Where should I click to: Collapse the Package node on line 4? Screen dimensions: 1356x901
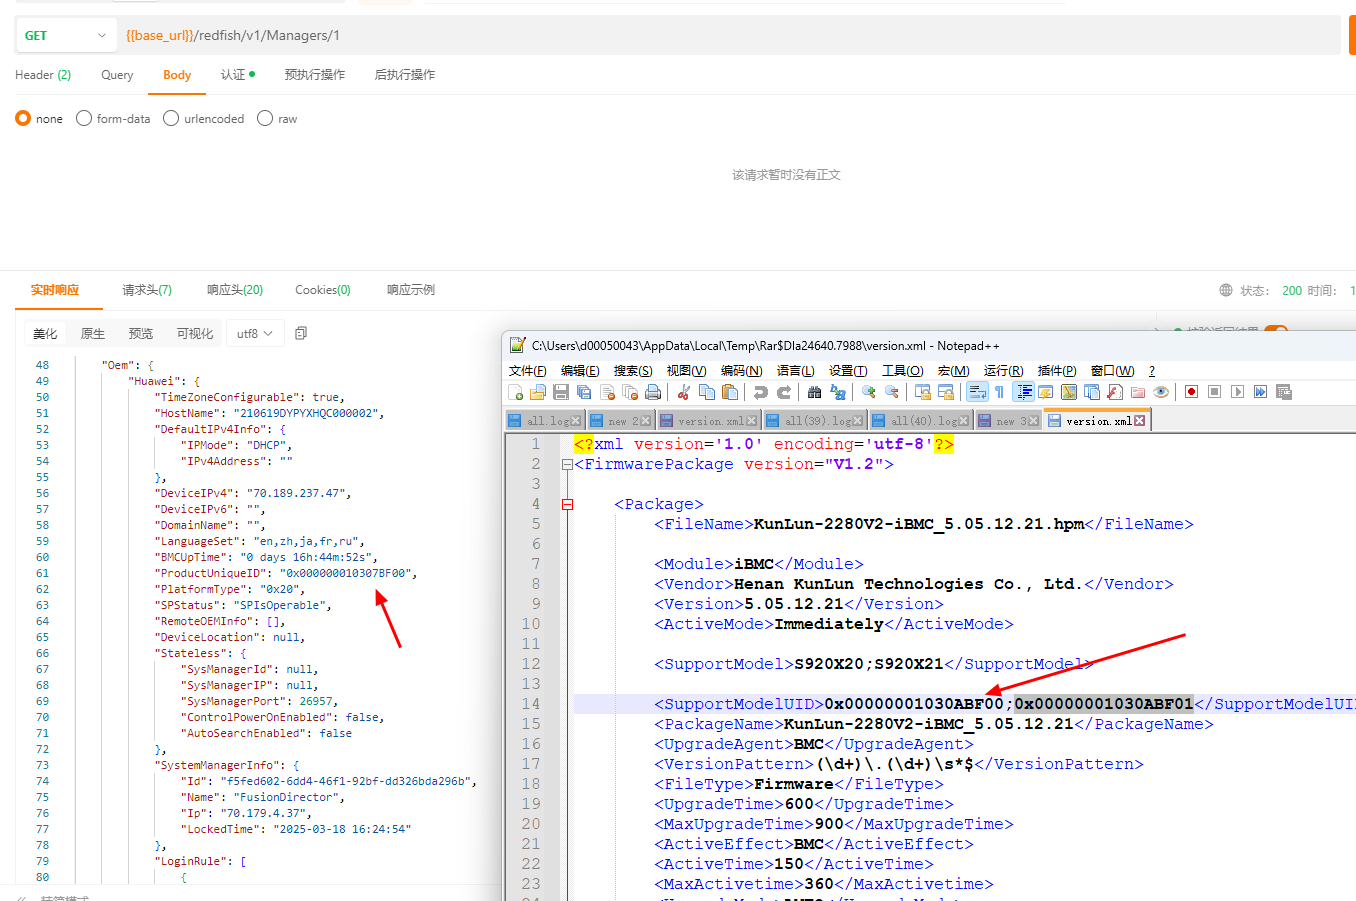tap(567, 504)
